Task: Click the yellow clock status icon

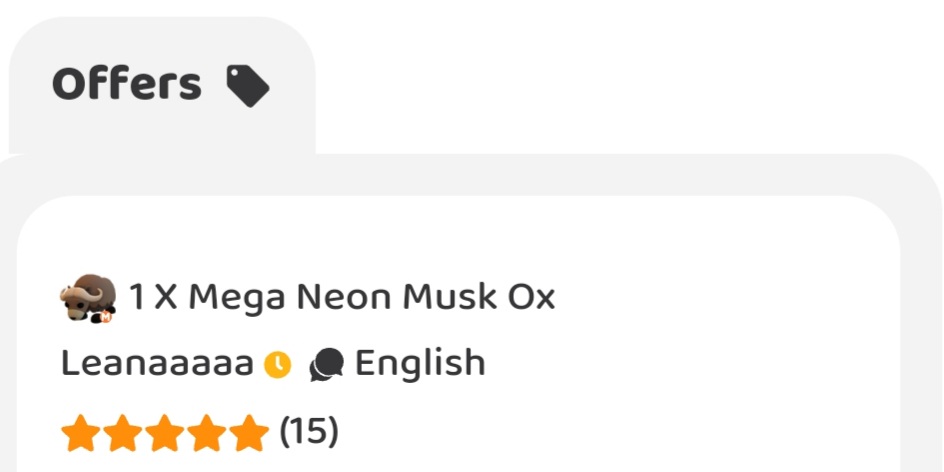Action: 277,366
